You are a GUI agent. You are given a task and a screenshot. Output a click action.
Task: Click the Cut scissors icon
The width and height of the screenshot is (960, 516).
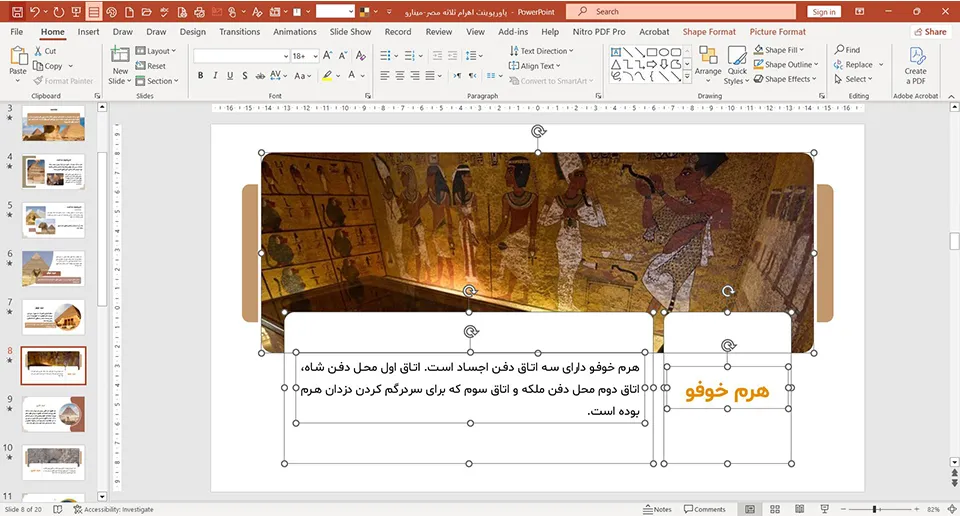(39, 51)
